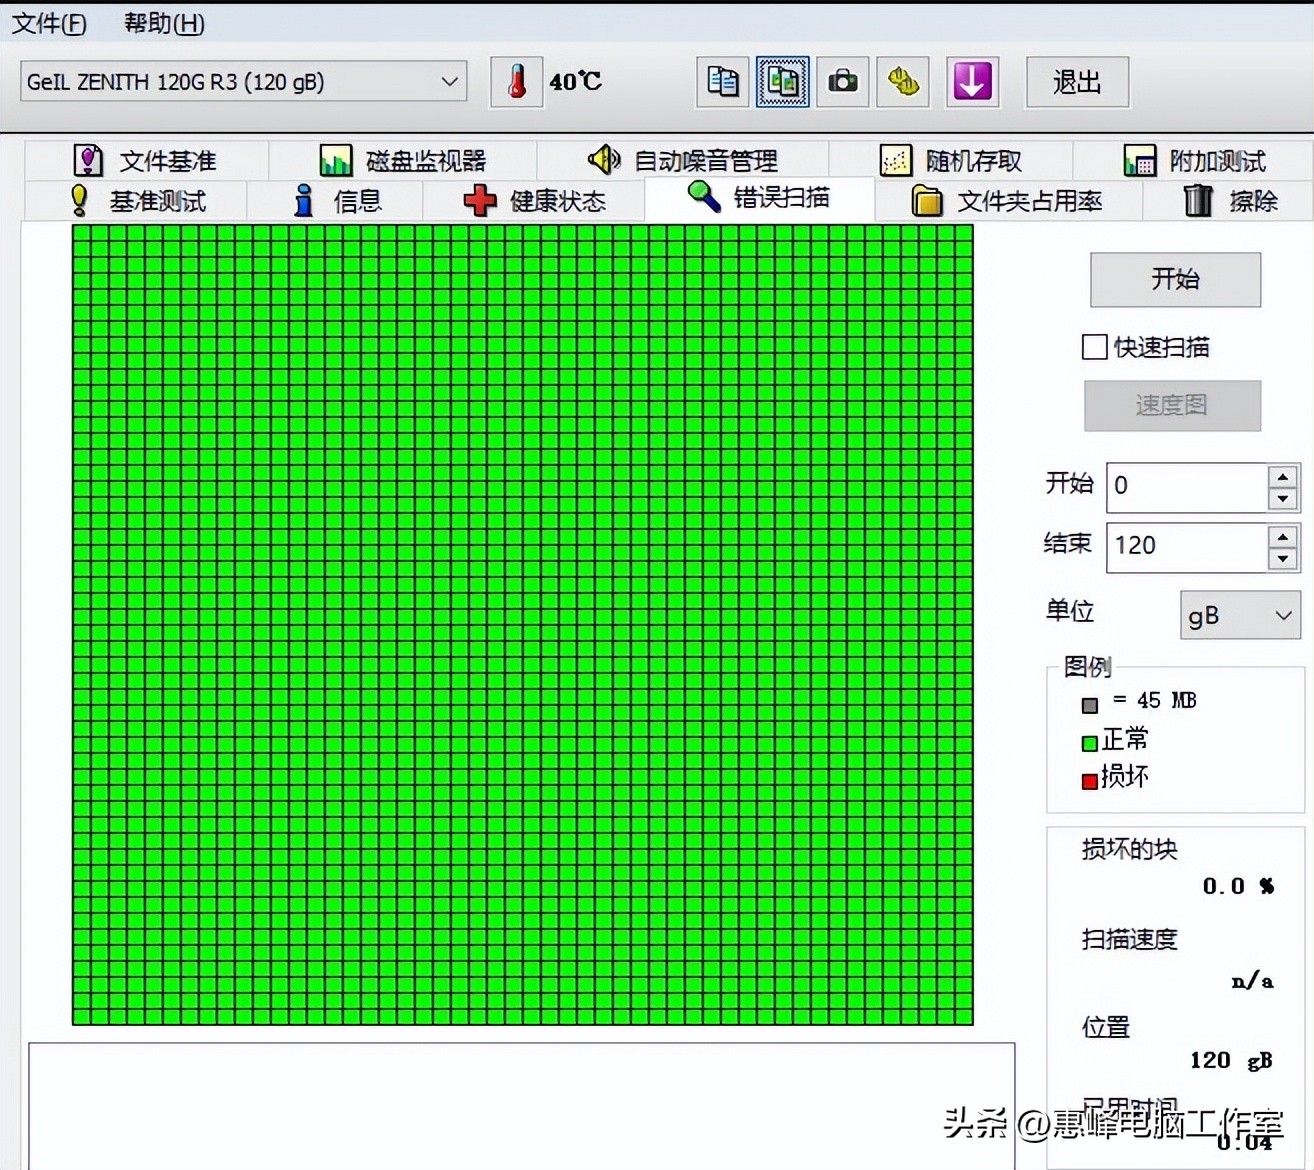Click the purple down-arrow minimize-to-tray icon
Screen dimensions: 1314x1170
971,82
